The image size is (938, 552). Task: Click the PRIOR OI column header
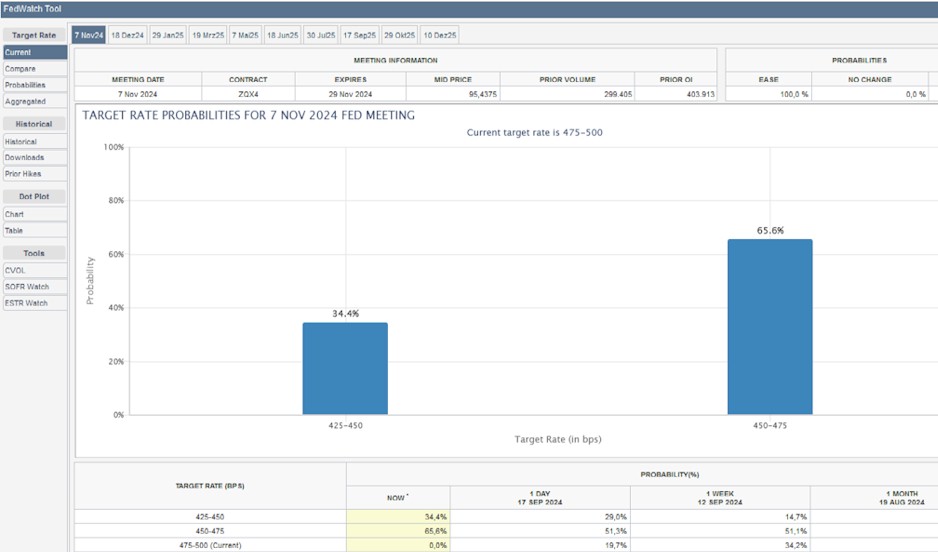click(x=676, y=80)
